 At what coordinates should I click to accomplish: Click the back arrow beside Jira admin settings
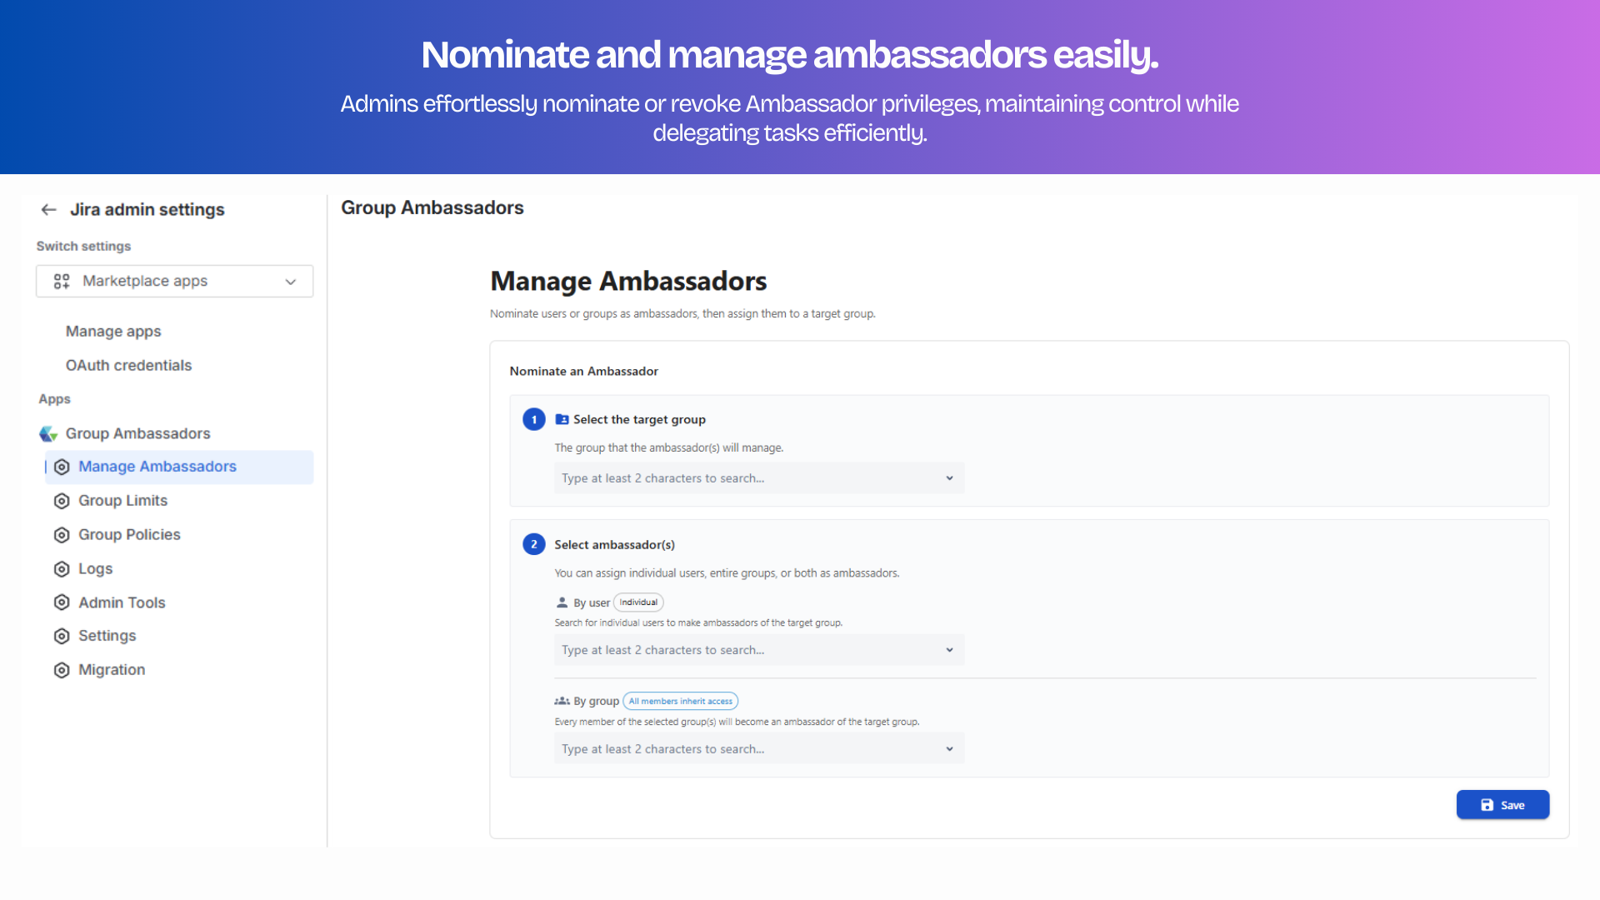pyautogui.click(x=48, y=209)
